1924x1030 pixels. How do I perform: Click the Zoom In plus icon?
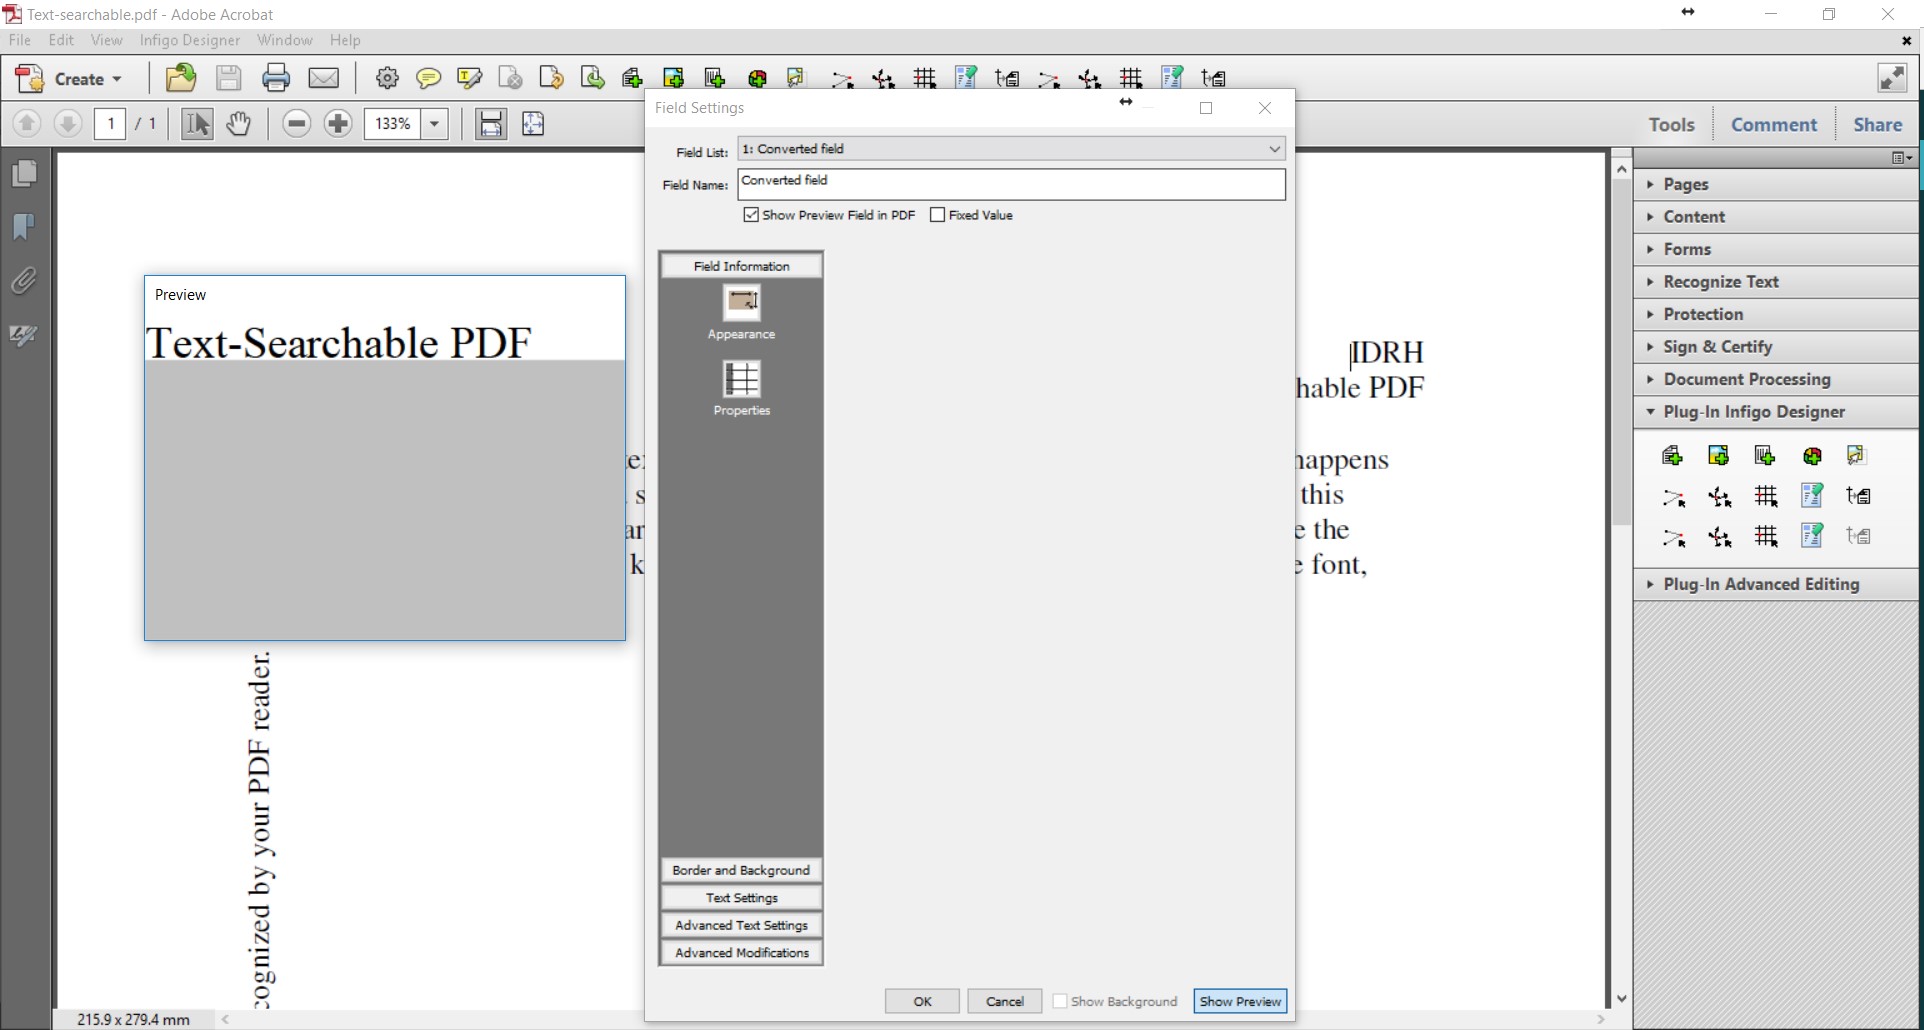[x=338, y=124]
